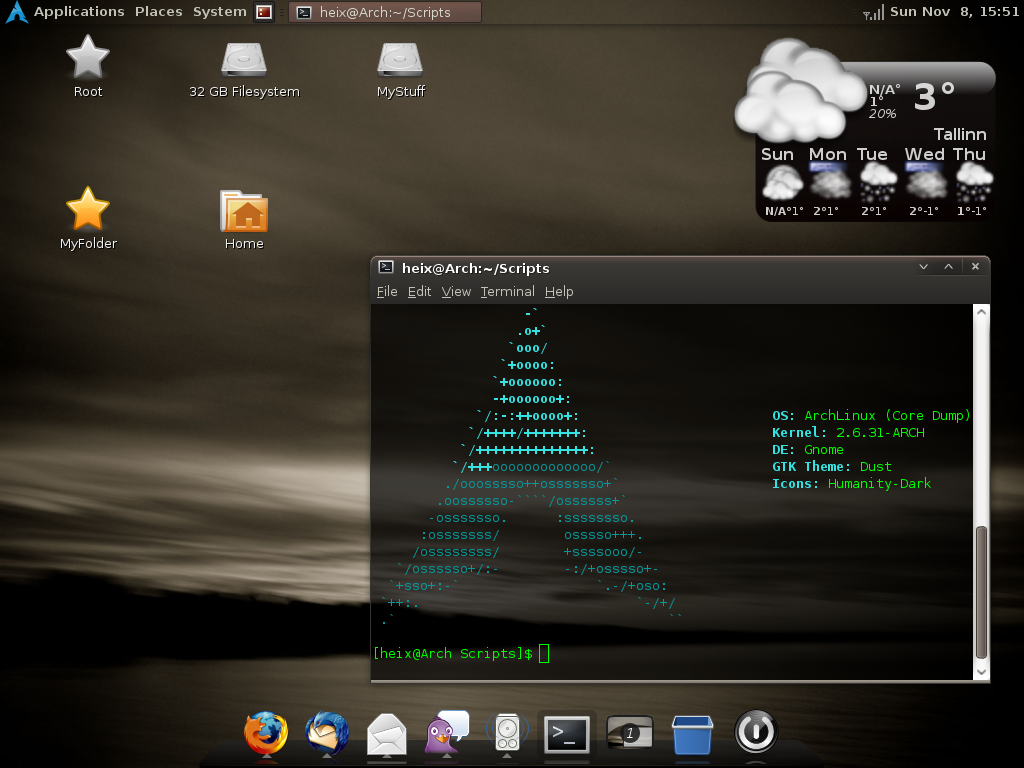Click the terminal scrollbar thumb
This screenshot has width=1024, height=768.
[x=981, y=592]
